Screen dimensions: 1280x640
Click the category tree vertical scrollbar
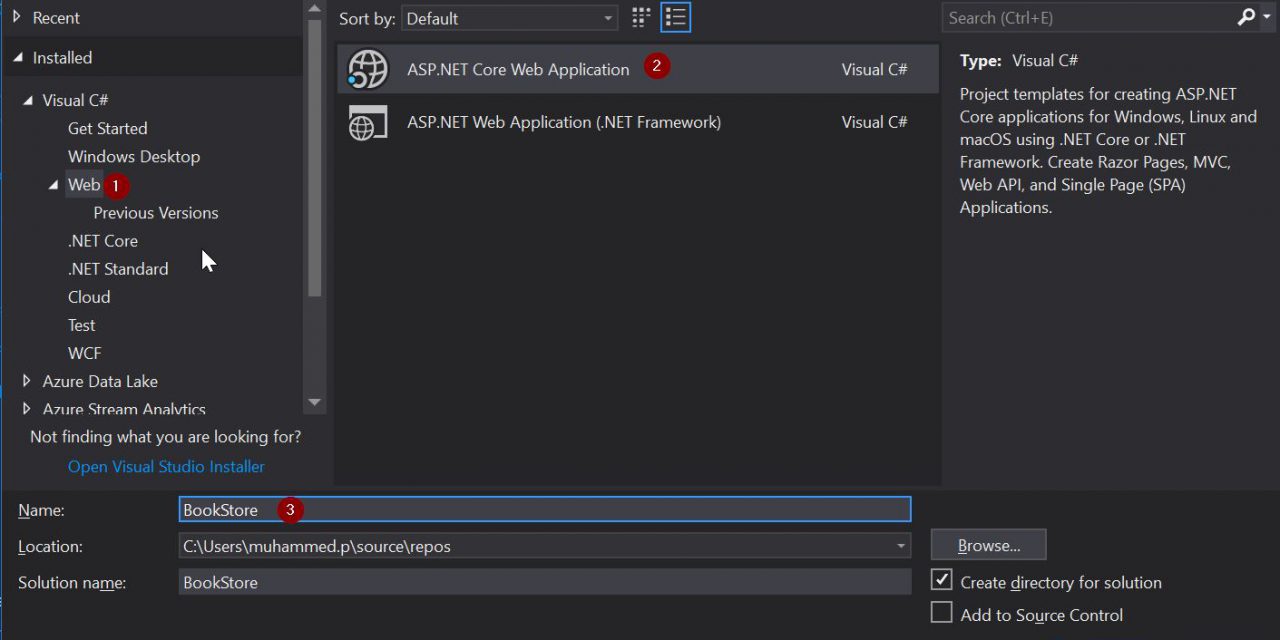pos(314,160)
